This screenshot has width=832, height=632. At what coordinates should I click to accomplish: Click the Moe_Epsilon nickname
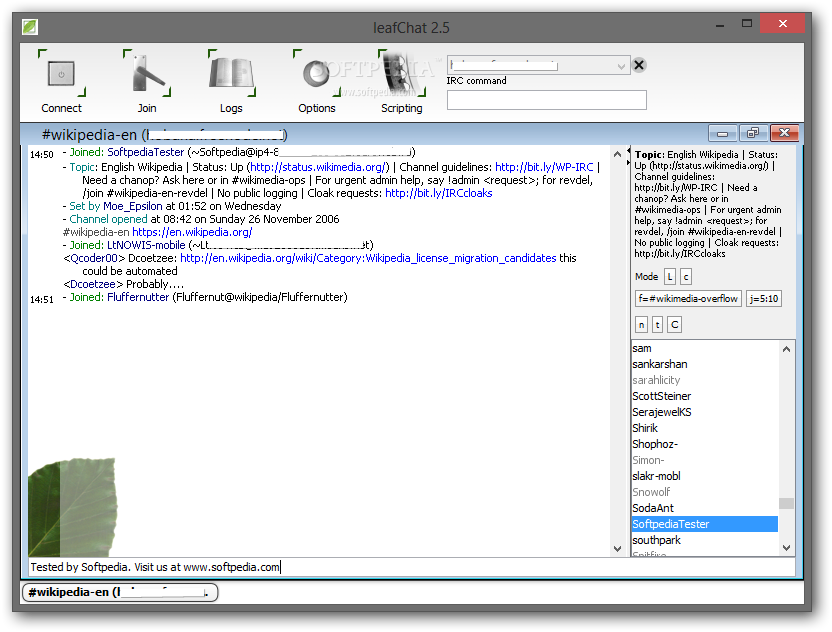(x=133, y=206)
